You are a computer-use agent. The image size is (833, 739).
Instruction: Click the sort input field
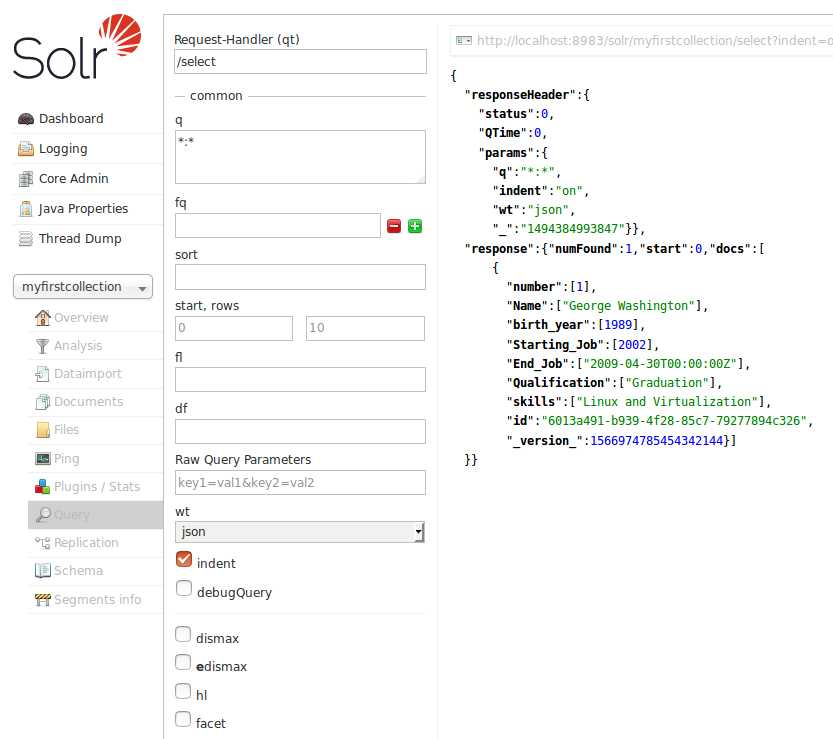[300, 277]
